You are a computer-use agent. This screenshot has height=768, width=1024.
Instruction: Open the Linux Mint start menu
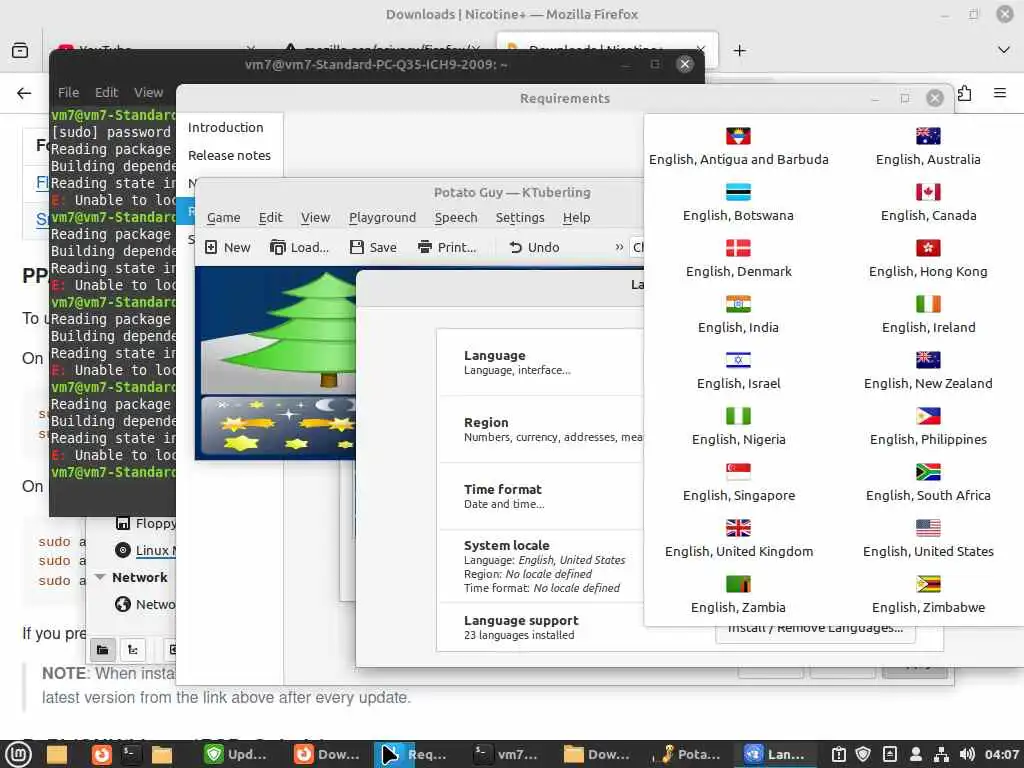(x=18, y=754)
